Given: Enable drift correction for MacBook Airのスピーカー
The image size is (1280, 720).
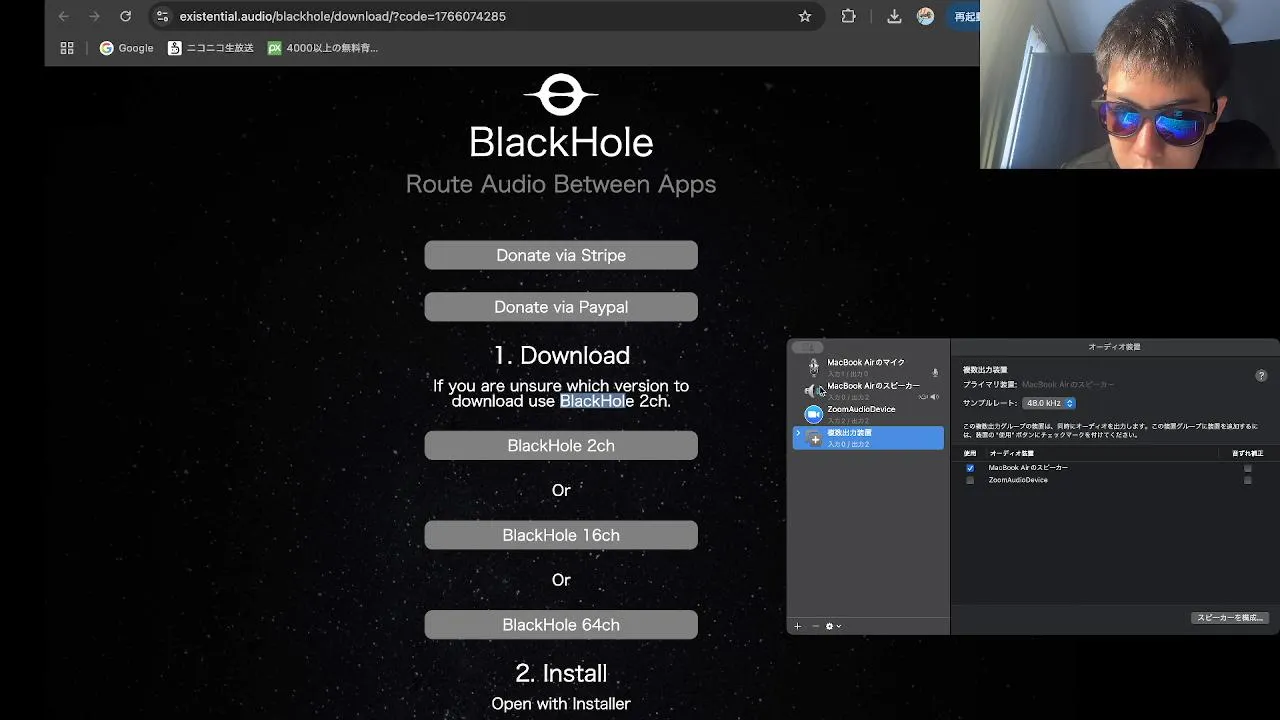Looking at the screenshot, I should [1247, 468].
